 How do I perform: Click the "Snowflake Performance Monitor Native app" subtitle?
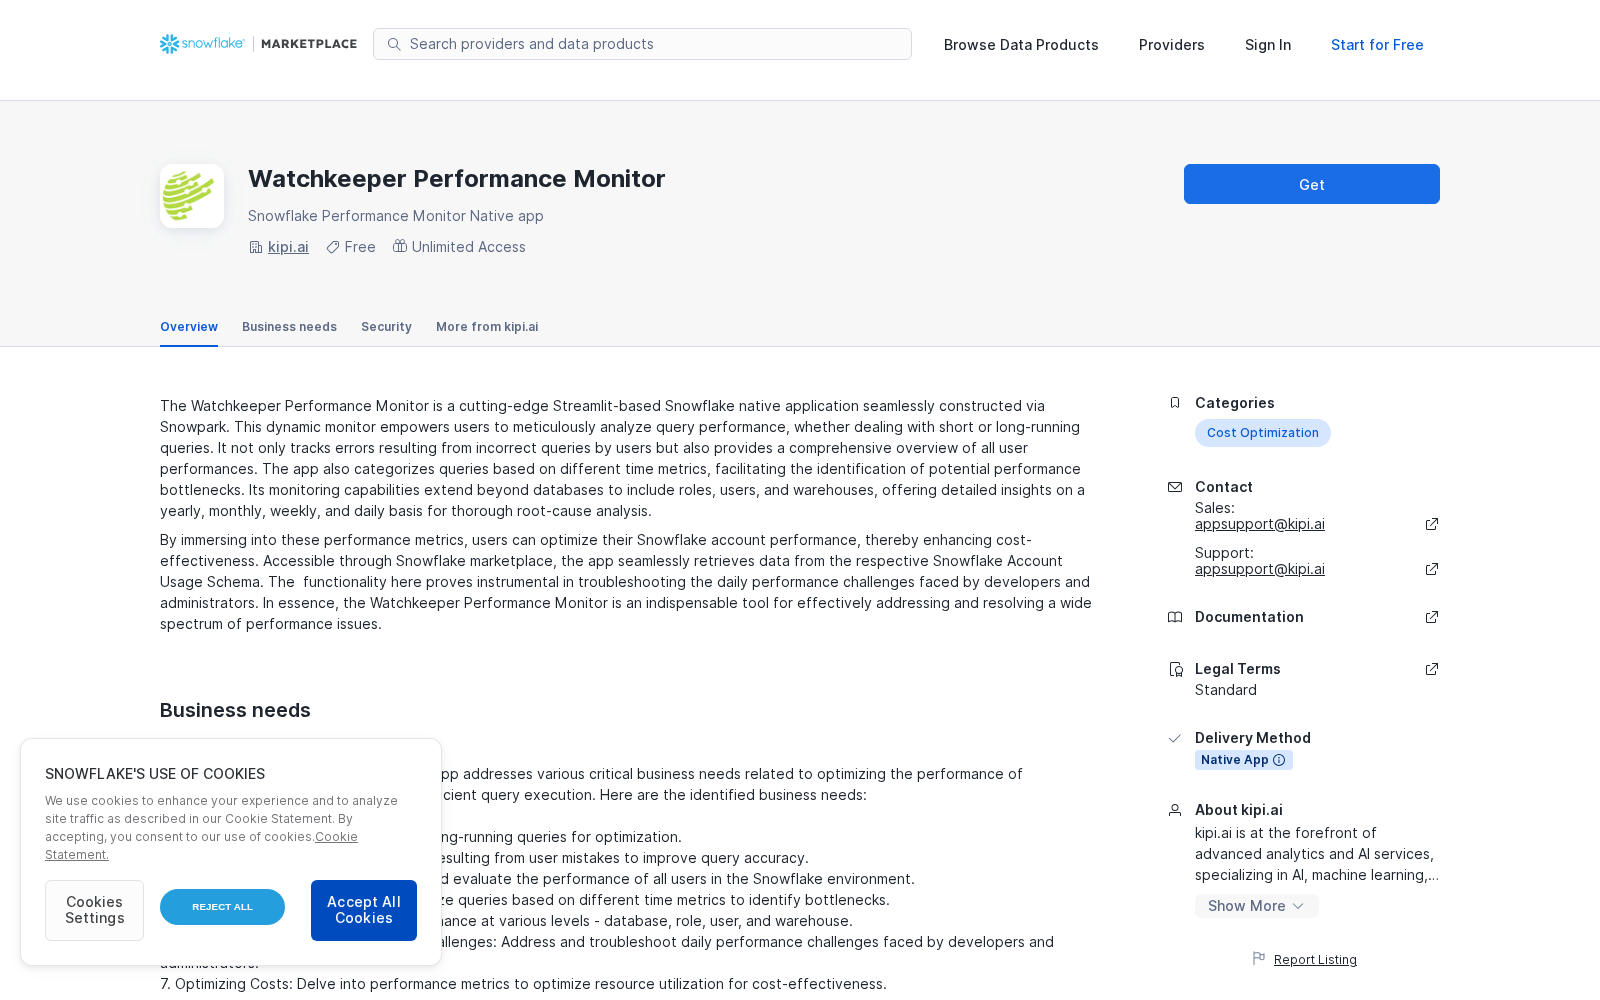[x=396, y=216]
